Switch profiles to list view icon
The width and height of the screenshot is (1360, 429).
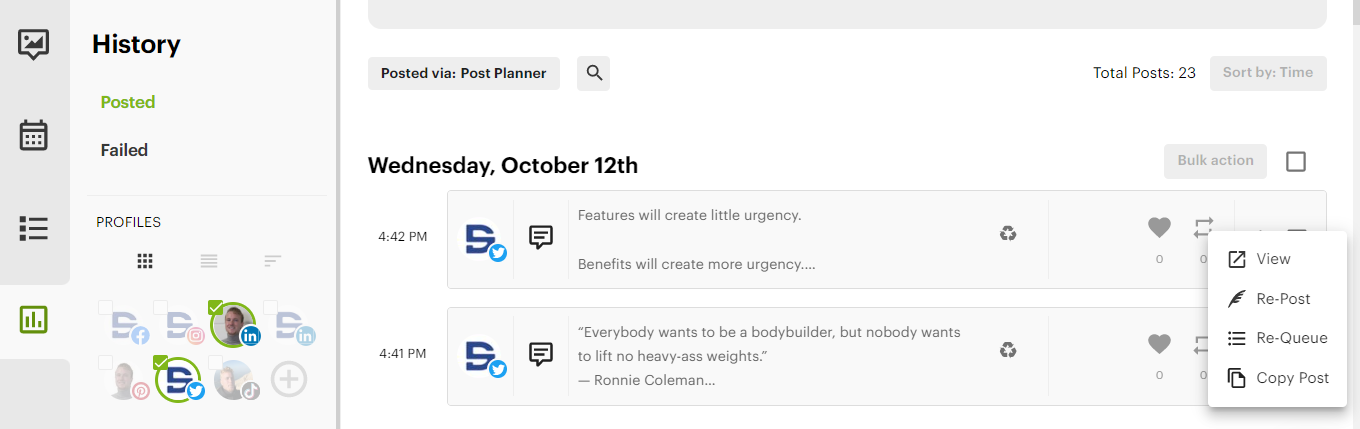coord(209,261)
